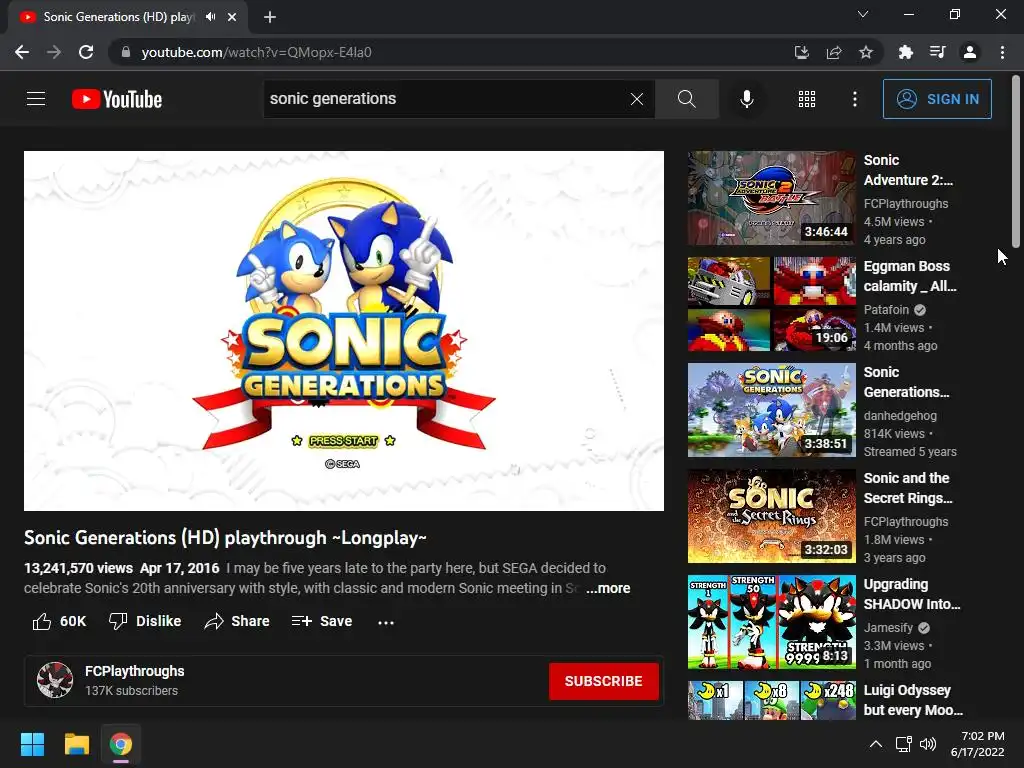Image resolution: width=1024 pixels, height=768 pixels.
Task: Click the page vertical scrollbar
Action: [1016, 161]
